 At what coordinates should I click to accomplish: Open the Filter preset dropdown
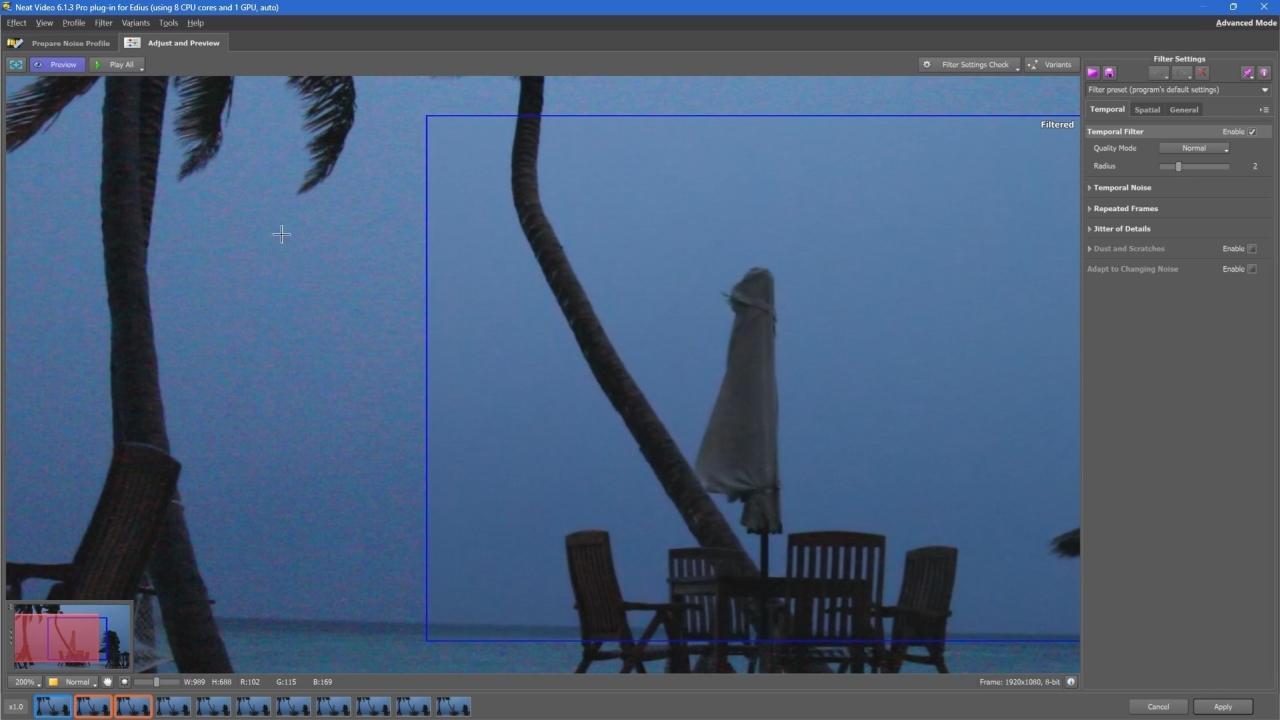click(x=1178, y=90)
